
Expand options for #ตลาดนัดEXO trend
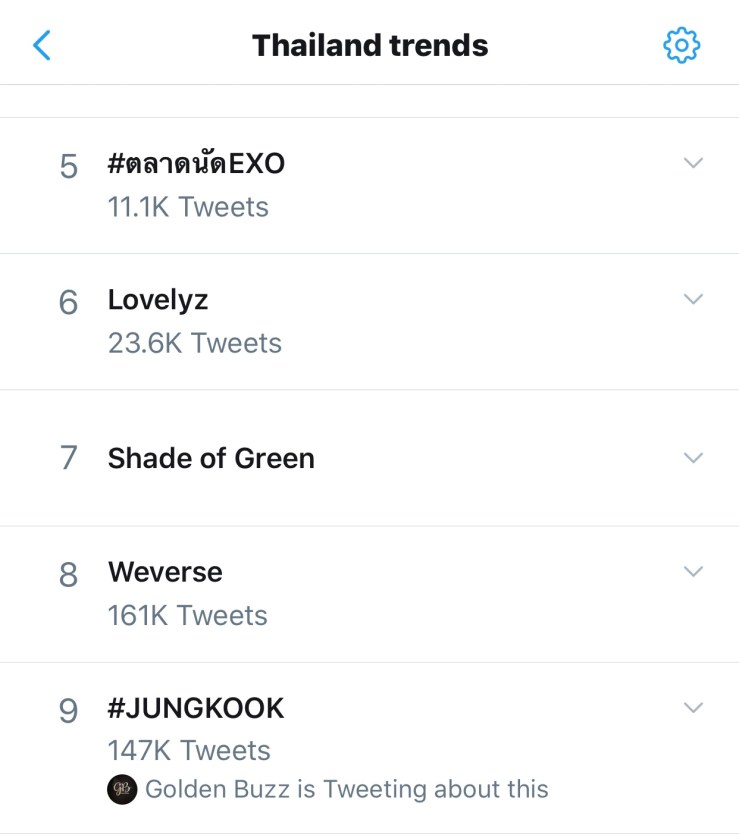(693, 163)
